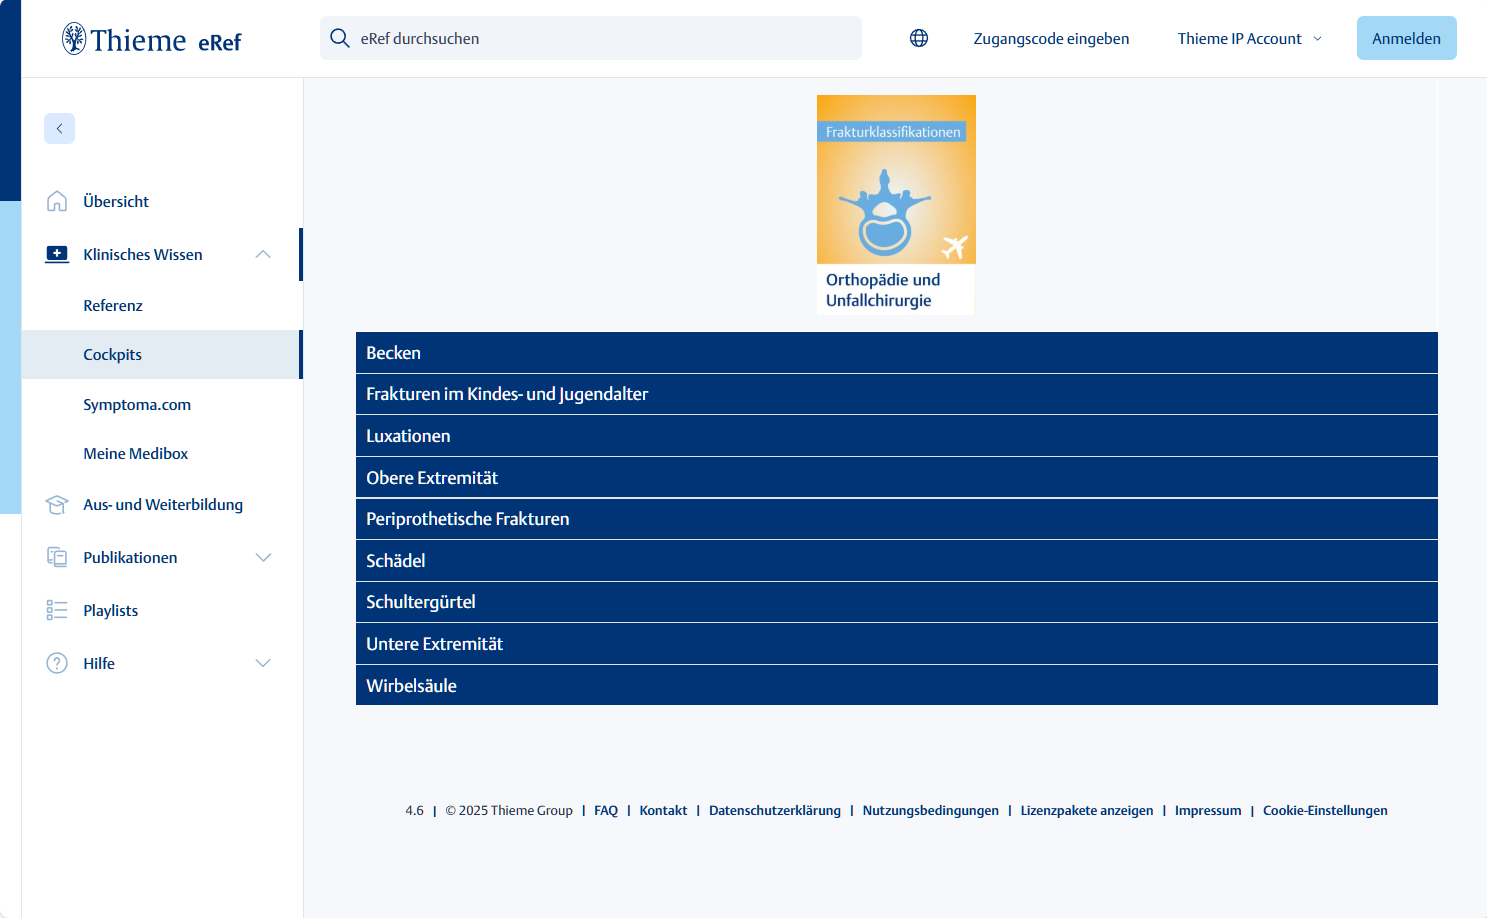Click the eRef durchsuchen search field
The image size is (1487, 918).
[x=591, y=38]
